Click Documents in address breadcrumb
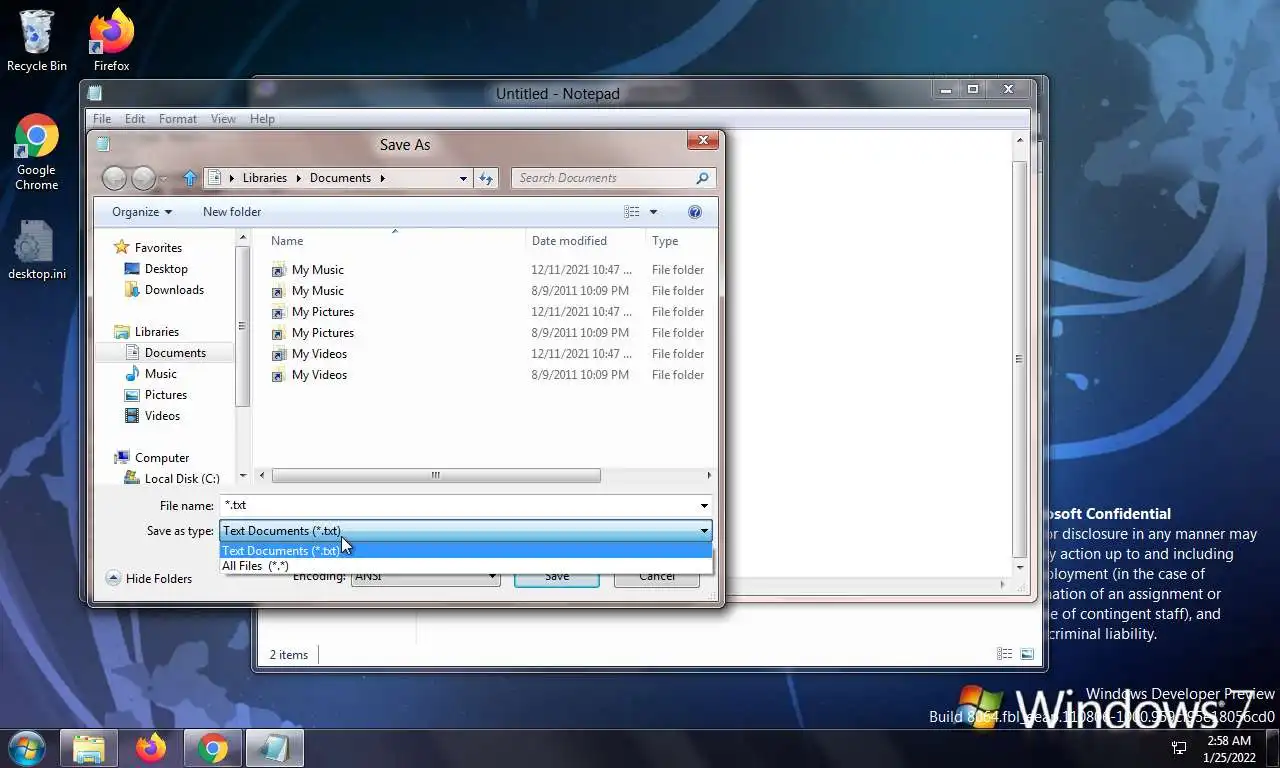The width and height of the screenshot is (1280, 768). (340, 178)
